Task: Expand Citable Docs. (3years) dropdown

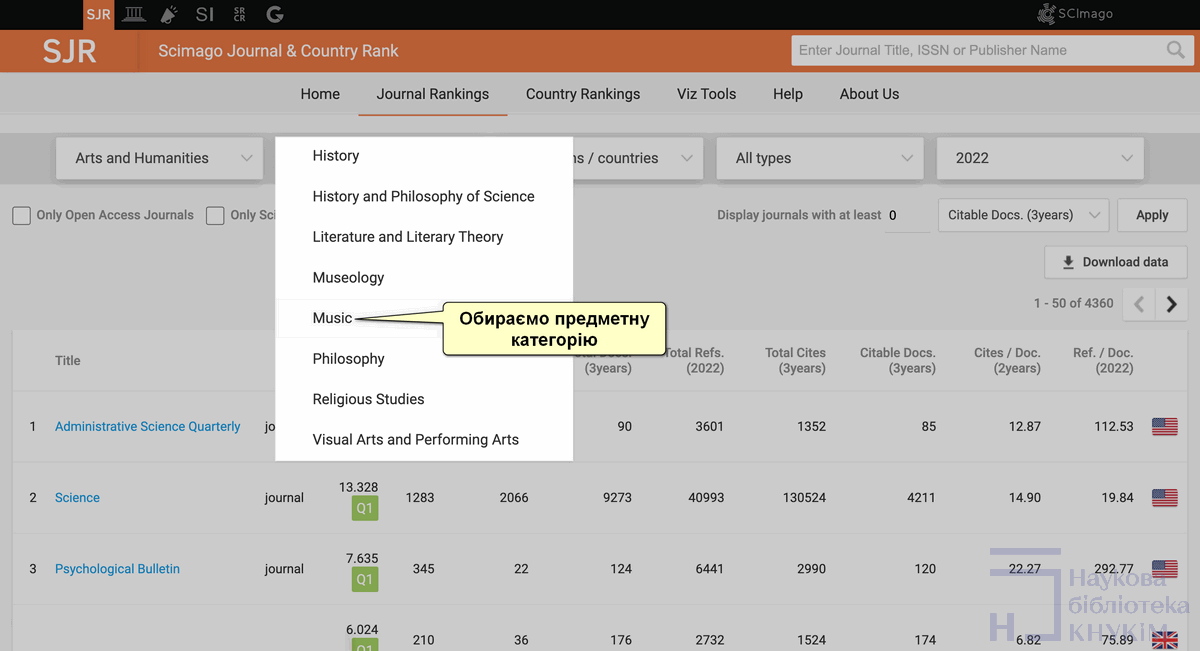Action: (x=1023, y=215)
